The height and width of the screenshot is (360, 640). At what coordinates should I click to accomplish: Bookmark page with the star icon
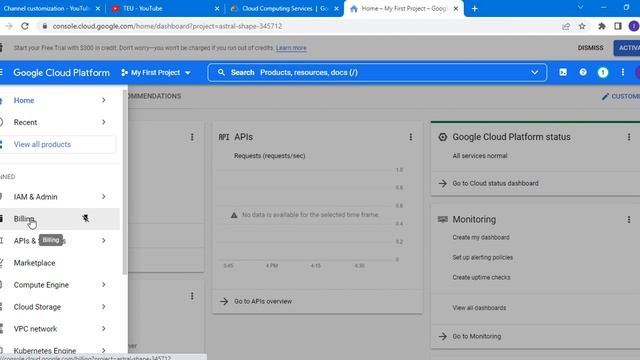click(x=582, y=26)
